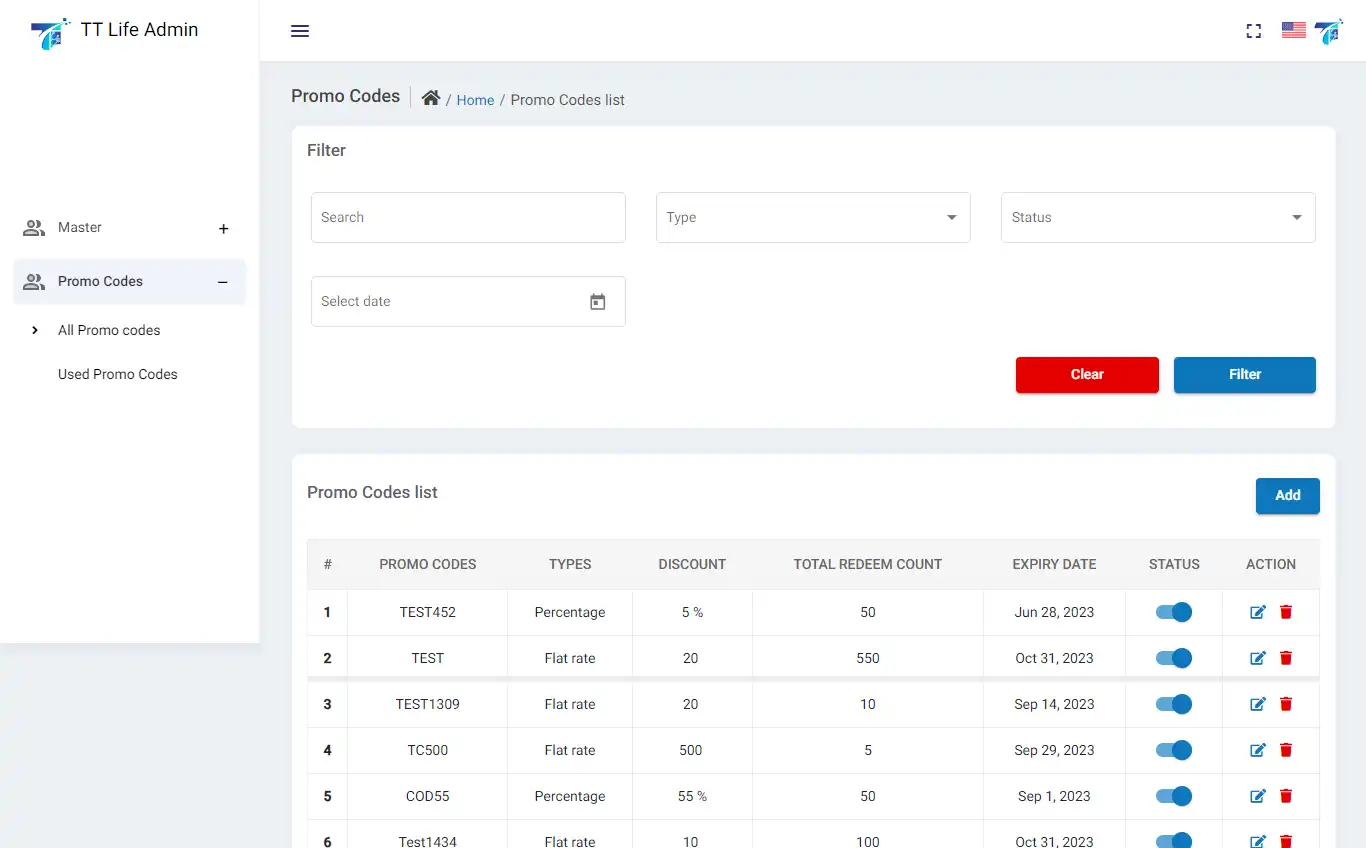Open Used Promo Codes in sidebar

118,374
